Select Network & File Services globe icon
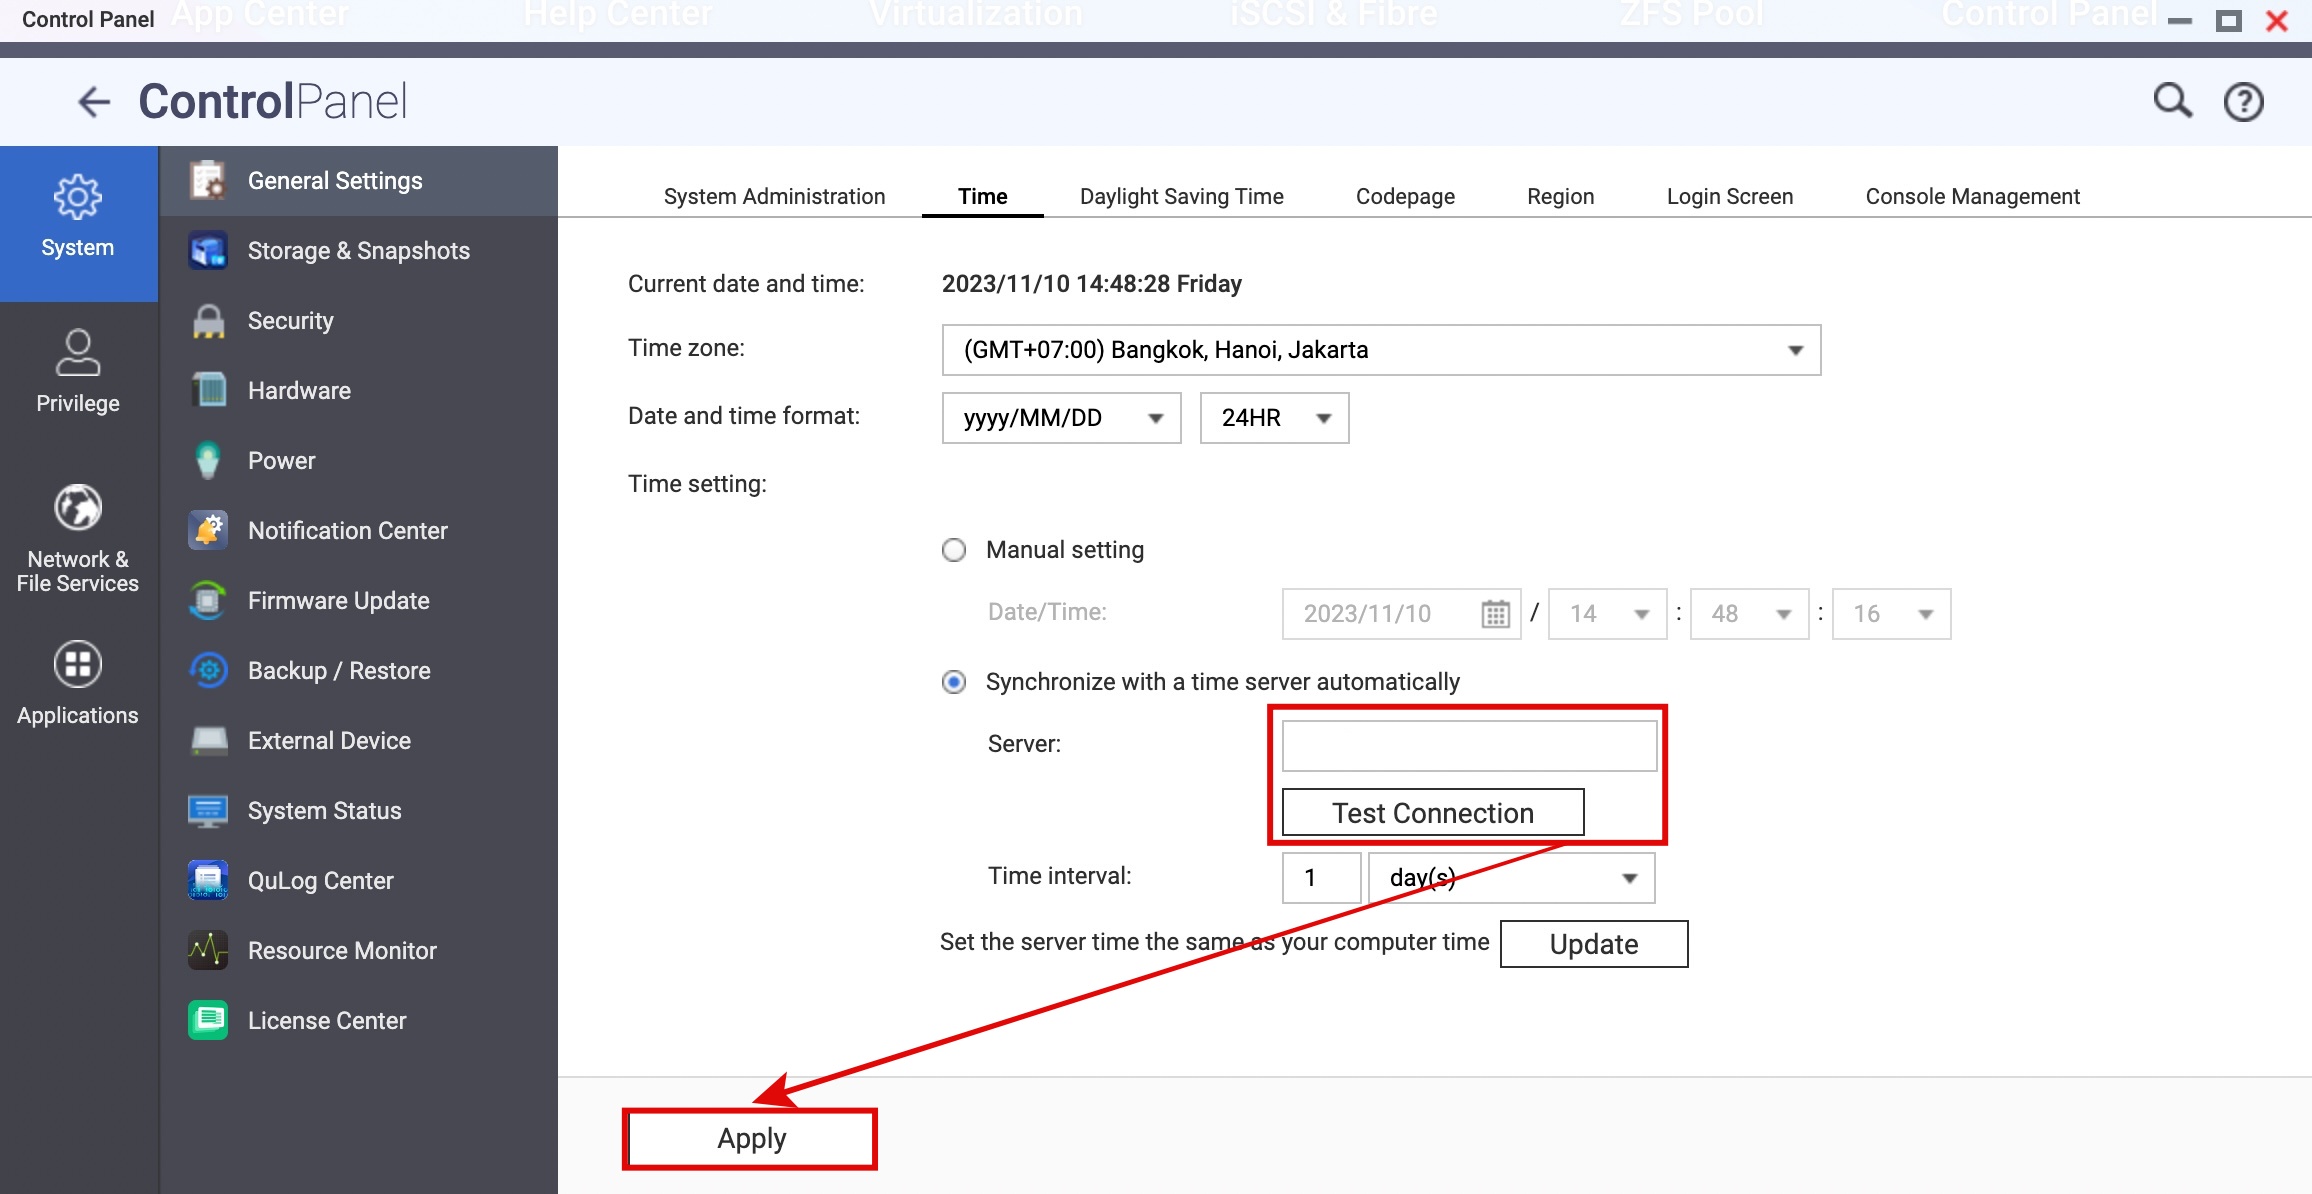This screenshot has width=2312, height=1194. (x=78, y=508)
